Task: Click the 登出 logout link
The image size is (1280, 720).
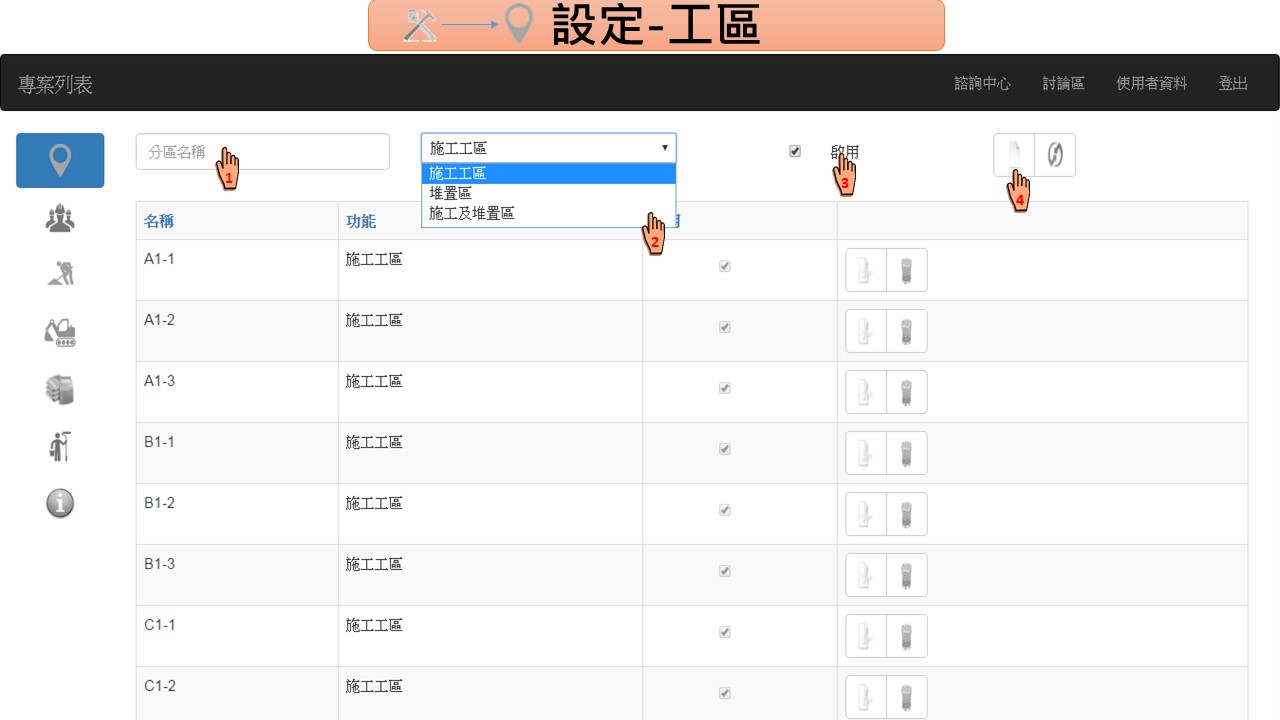Action: click(1232, 84)
